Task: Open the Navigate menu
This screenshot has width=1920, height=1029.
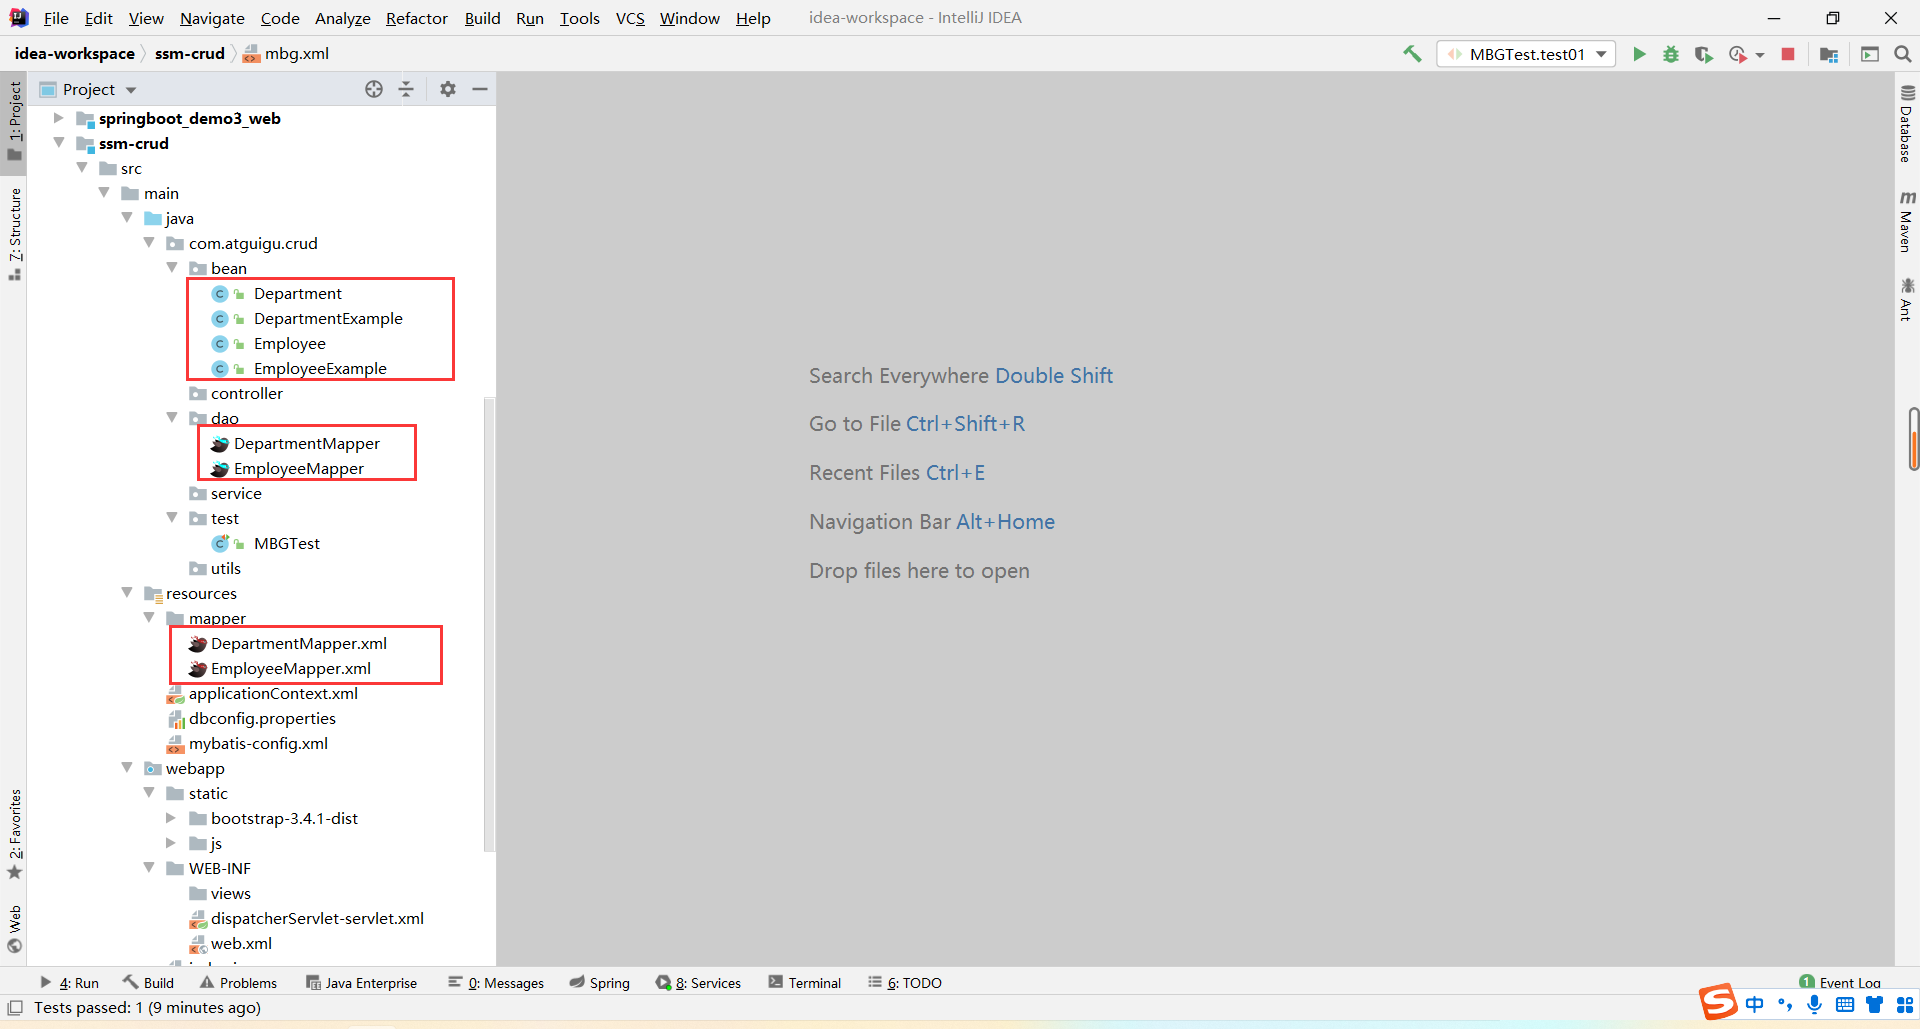Action: [212, 18]
